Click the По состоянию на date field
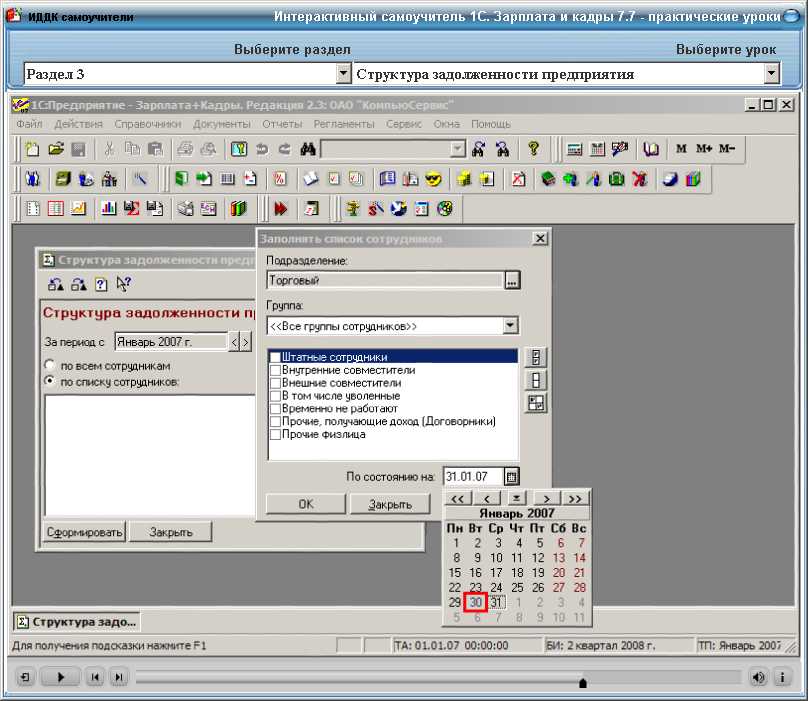The image size is (808, 701). (x=473, y=477)
